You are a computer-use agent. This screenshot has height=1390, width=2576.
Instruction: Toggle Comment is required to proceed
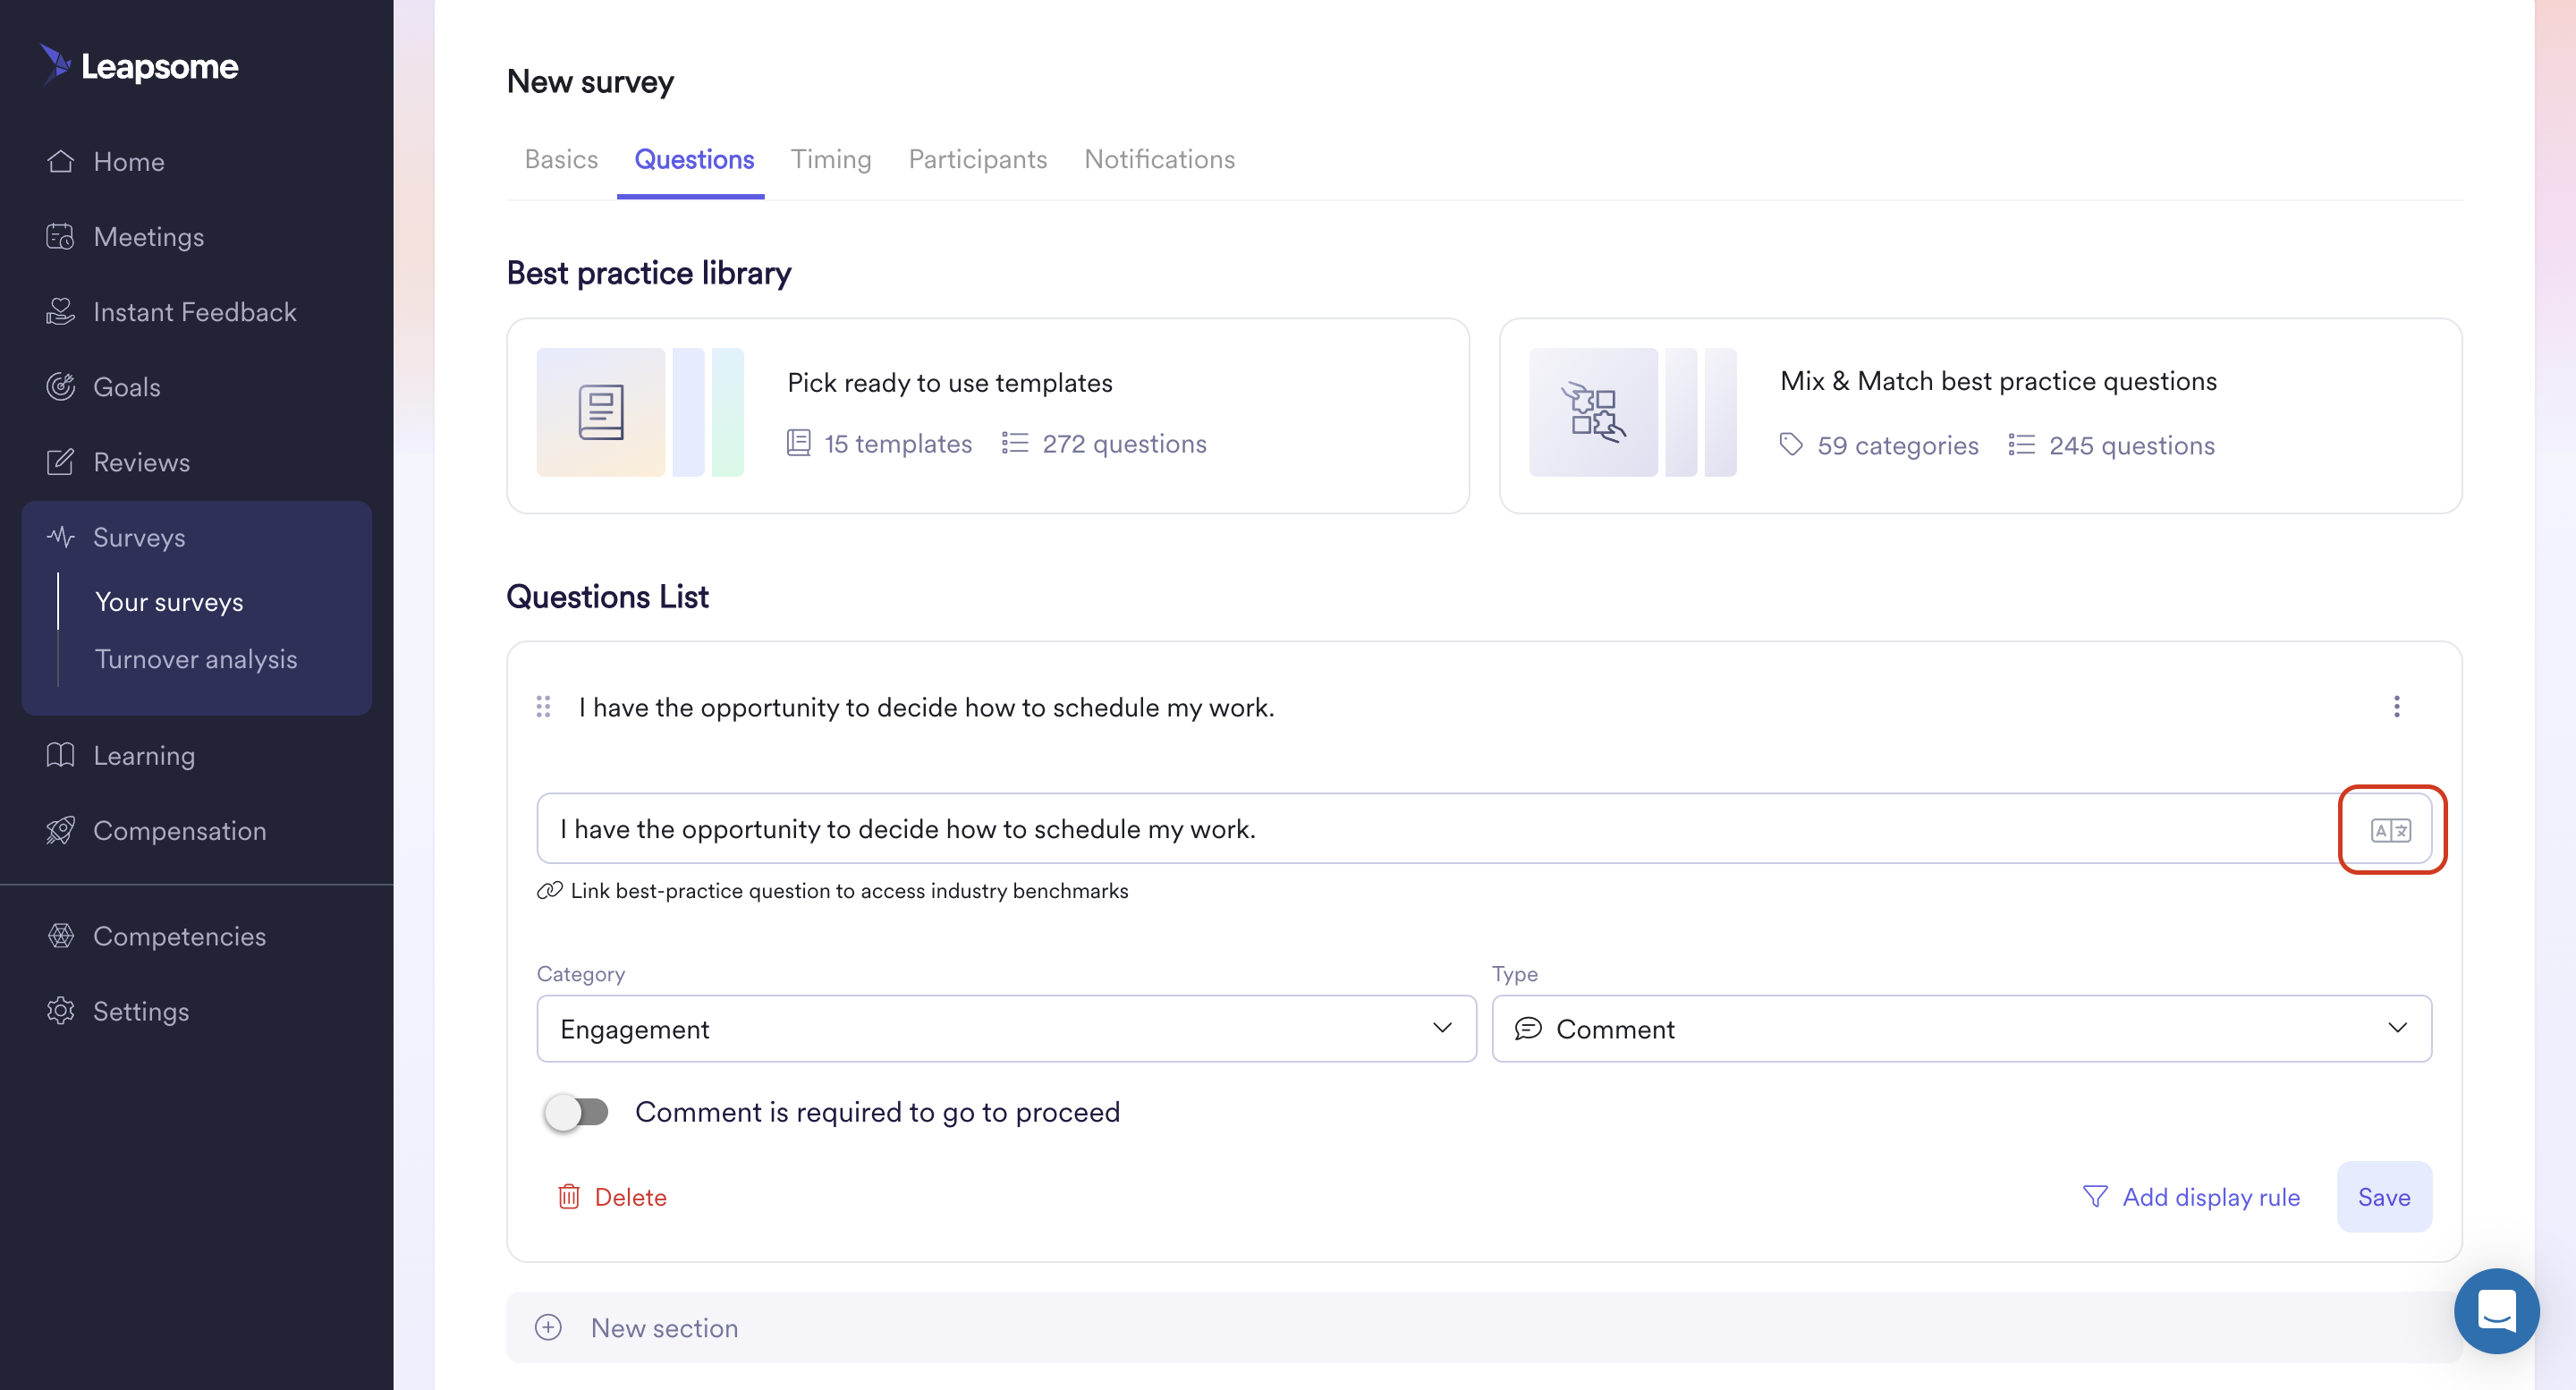point(576,1112)
